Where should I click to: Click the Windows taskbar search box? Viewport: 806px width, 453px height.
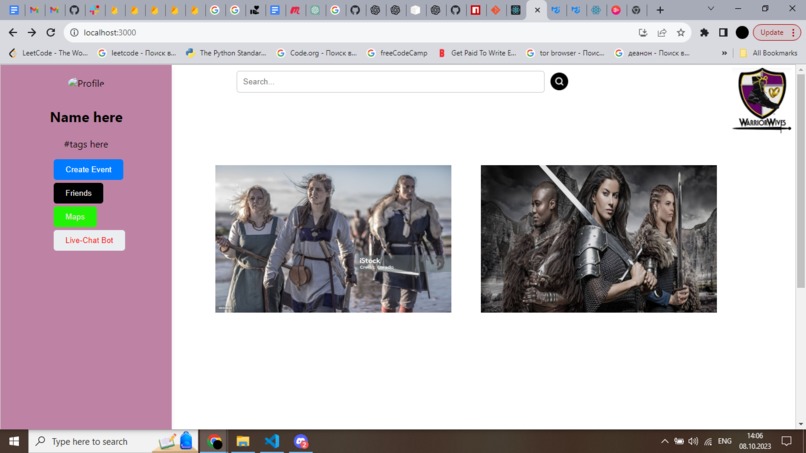113,441
